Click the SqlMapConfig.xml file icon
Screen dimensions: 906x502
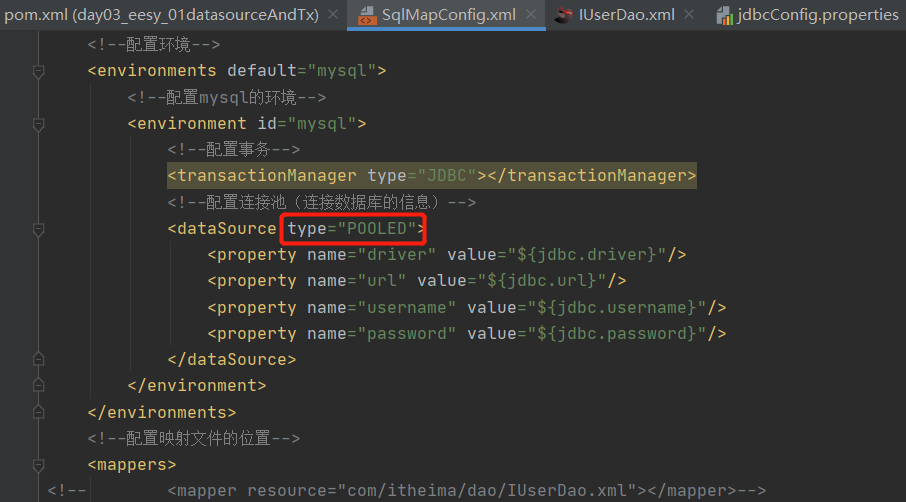click(366, 16)
